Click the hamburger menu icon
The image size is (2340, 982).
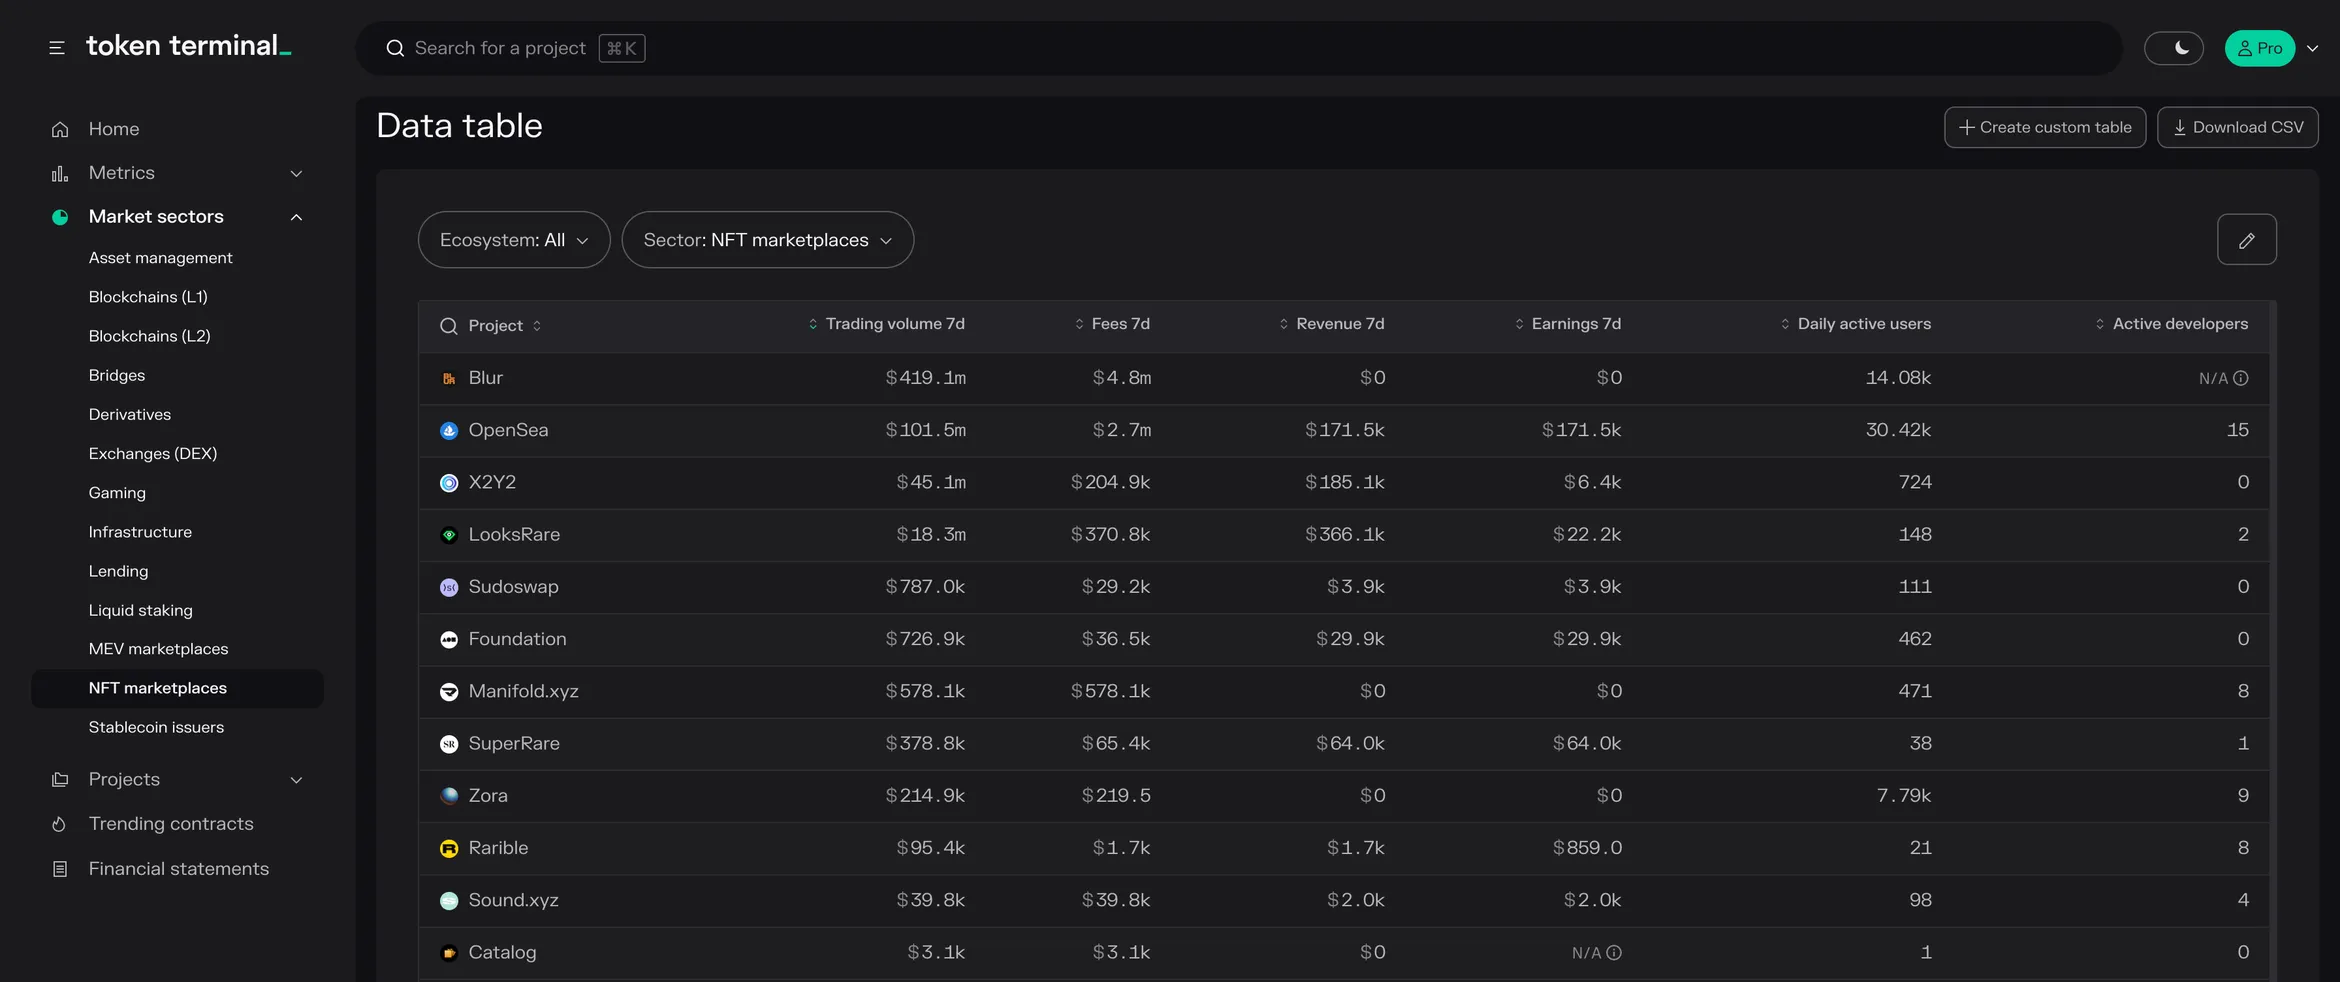click(57, 47)
